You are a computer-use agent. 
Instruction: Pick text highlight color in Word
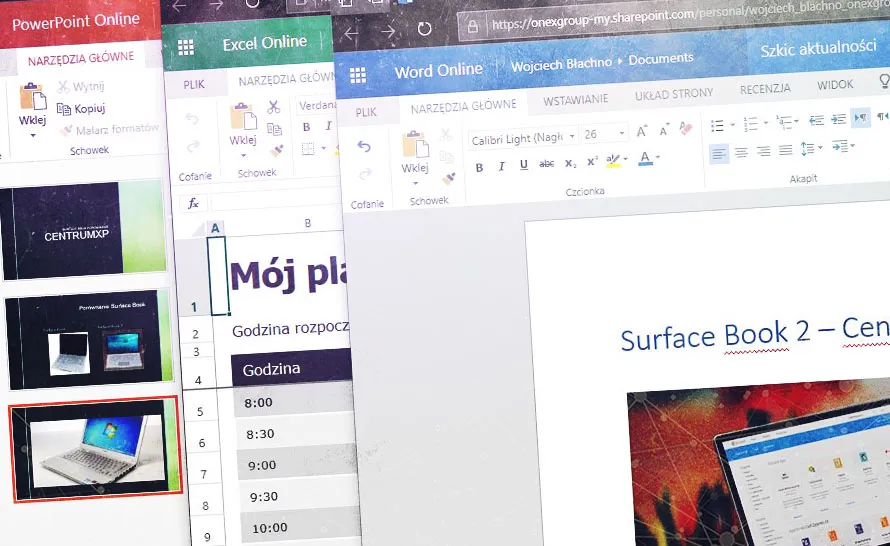[x=612, y=161]
